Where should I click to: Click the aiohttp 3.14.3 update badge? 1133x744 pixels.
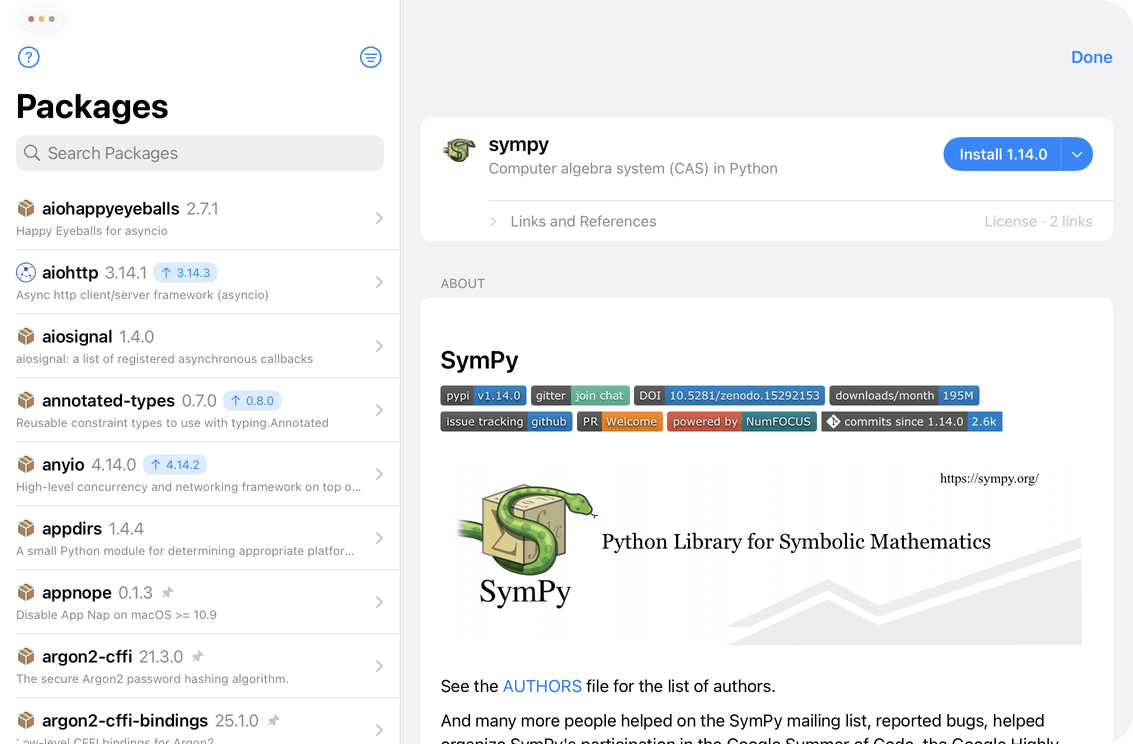point(185,273)
